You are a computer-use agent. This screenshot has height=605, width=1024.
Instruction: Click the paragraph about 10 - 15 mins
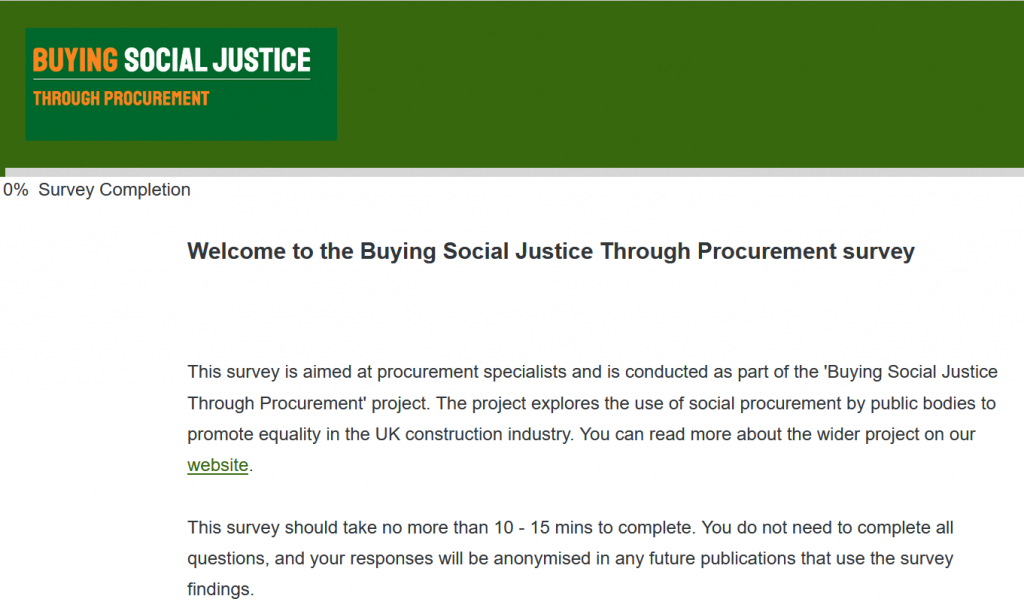[x=570, y=559]
